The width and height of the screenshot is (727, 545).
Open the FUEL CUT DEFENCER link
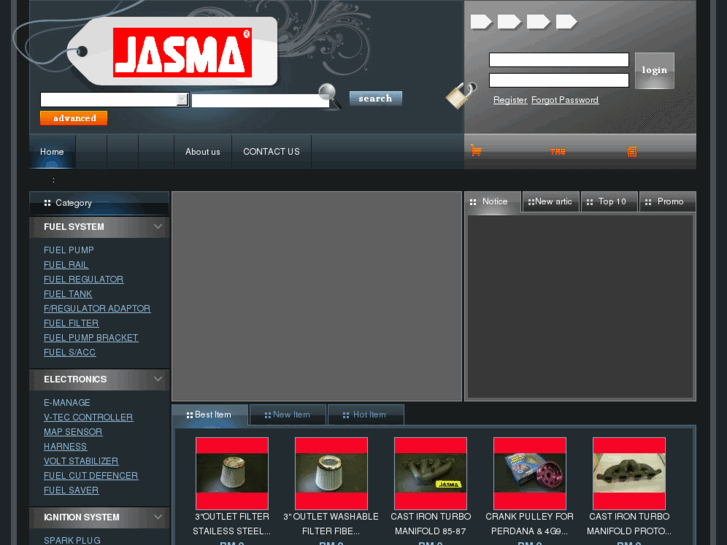pos(91,476)
